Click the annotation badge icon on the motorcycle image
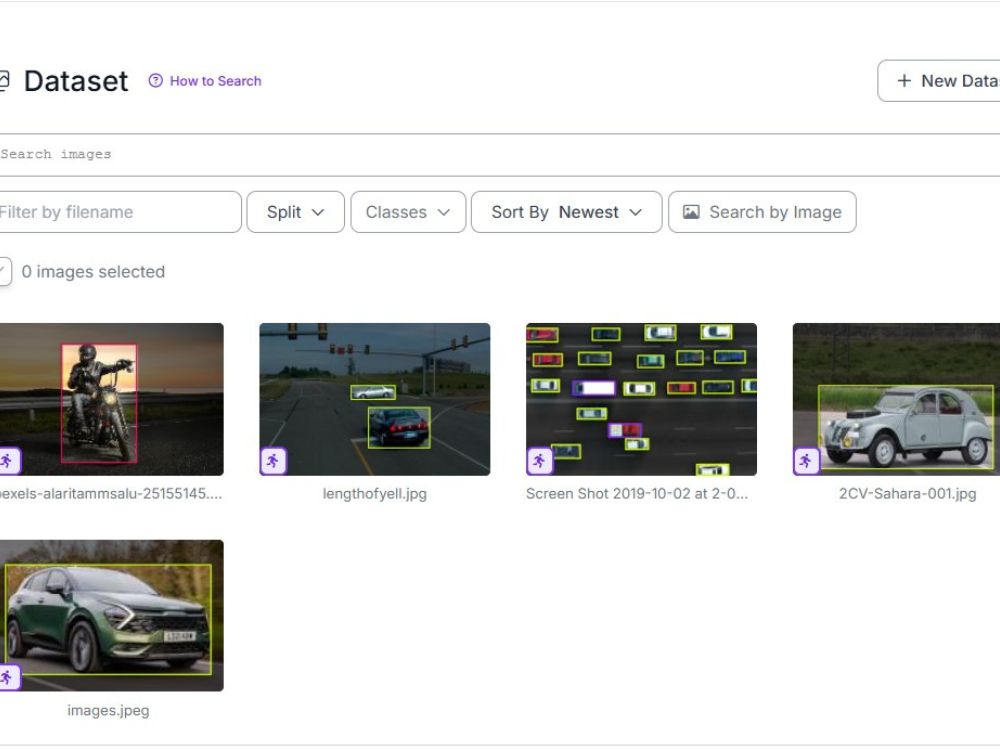Viewport: 1000px width, 750px height. (9, 461)
